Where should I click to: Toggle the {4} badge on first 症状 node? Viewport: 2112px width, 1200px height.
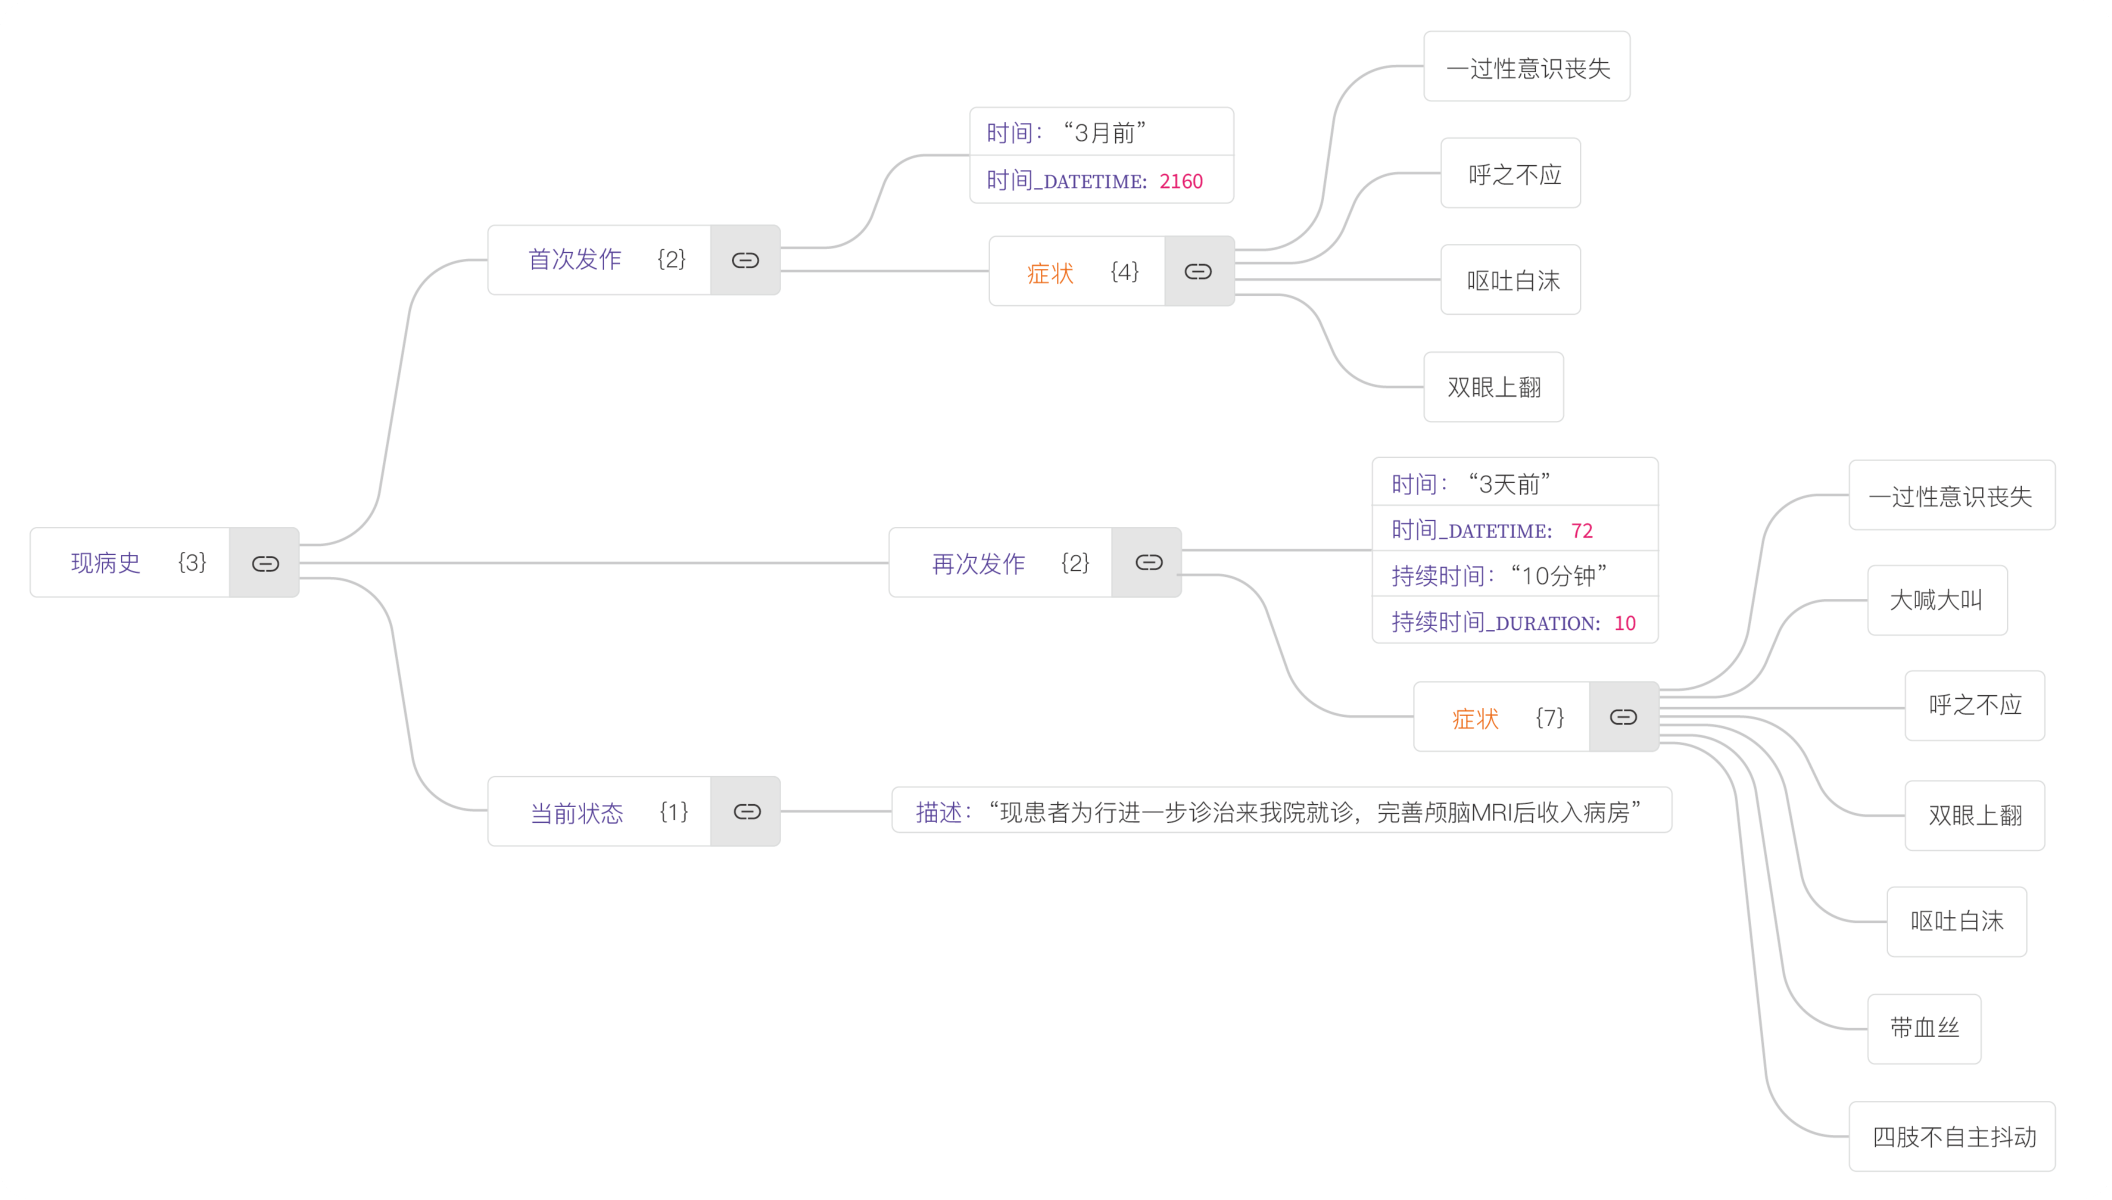click(1124, 270)
